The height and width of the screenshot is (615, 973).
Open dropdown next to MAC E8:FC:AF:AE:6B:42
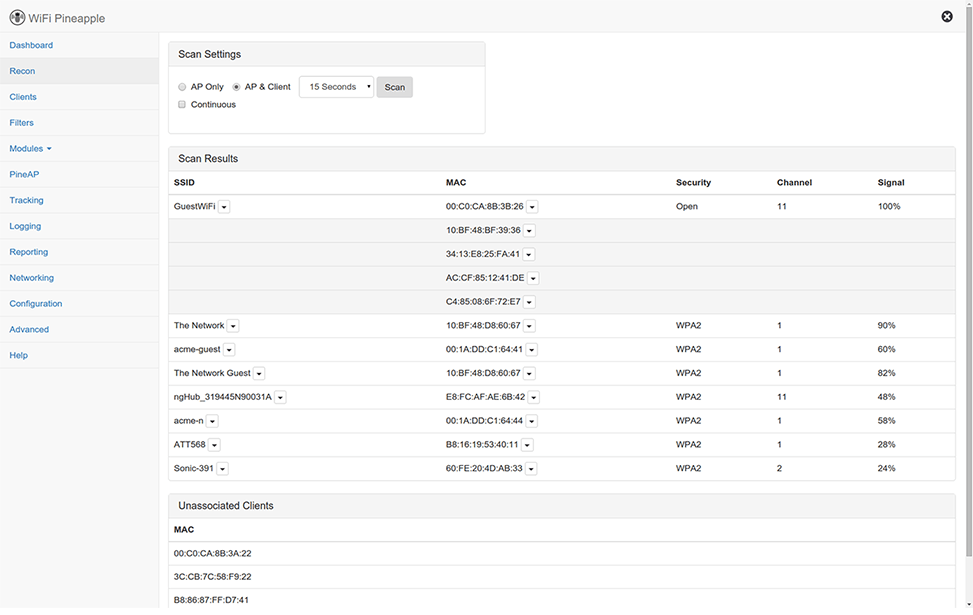coord(534,397)
